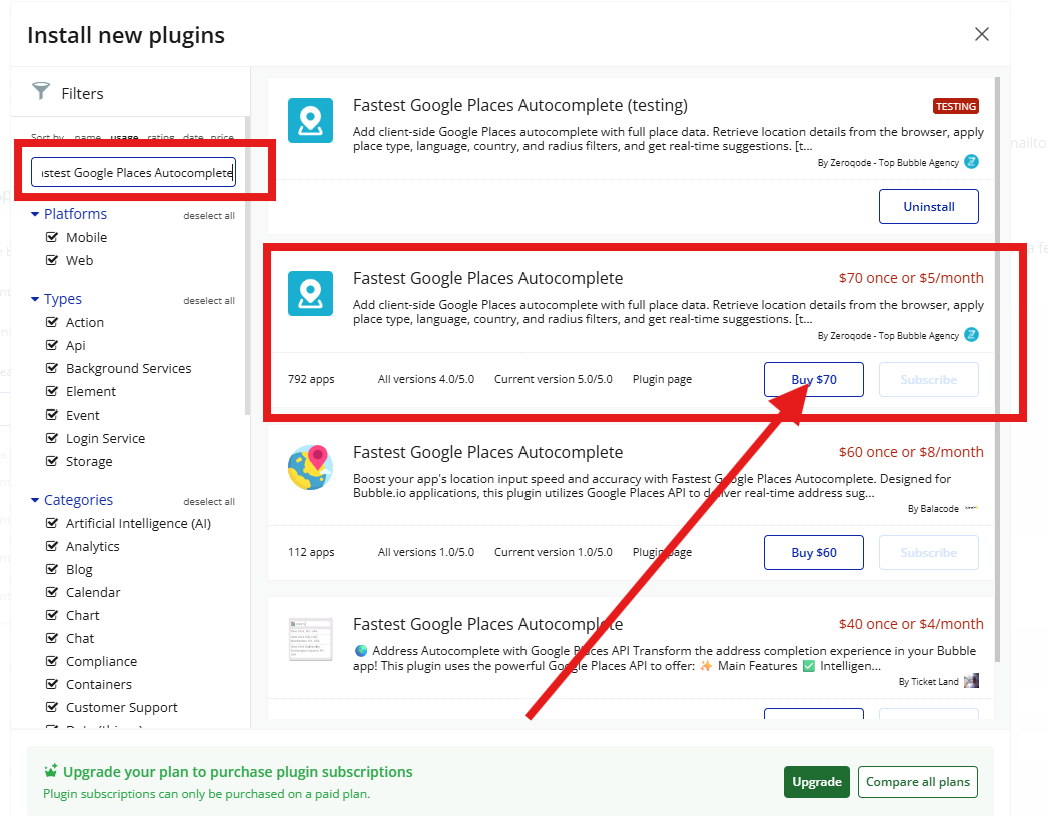Click '$40 once or $4/month' price text

tap(911, 624)
